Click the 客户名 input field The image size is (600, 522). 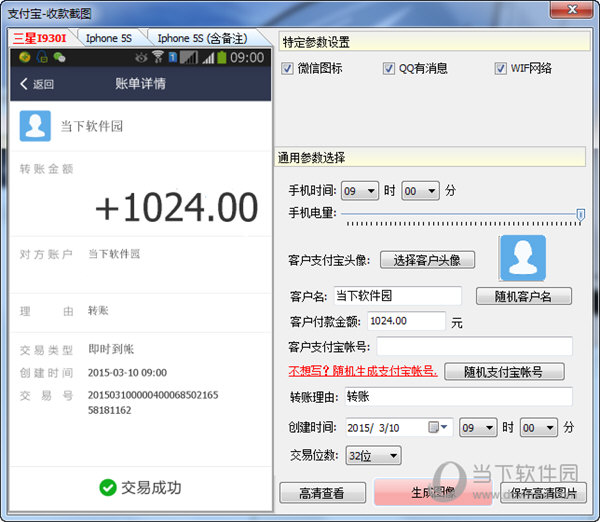(x=398, y=296)
